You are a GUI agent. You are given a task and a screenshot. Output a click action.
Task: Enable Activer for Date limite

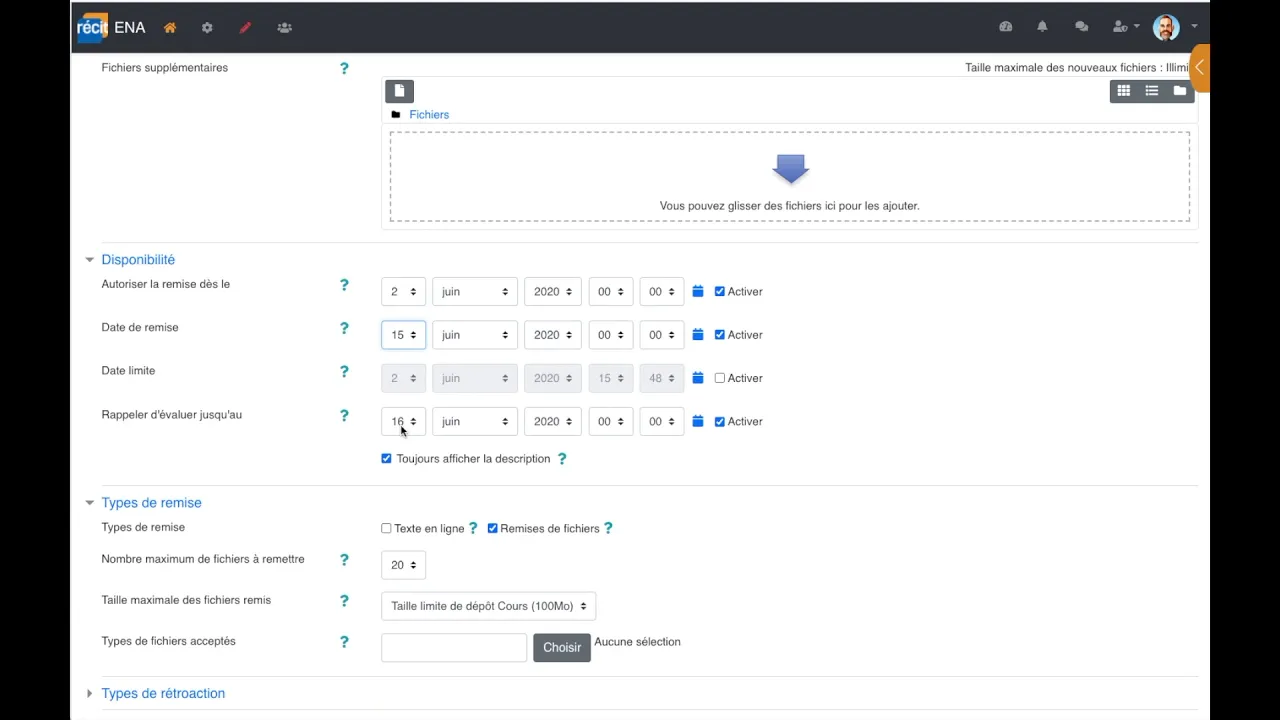[720, 378]
